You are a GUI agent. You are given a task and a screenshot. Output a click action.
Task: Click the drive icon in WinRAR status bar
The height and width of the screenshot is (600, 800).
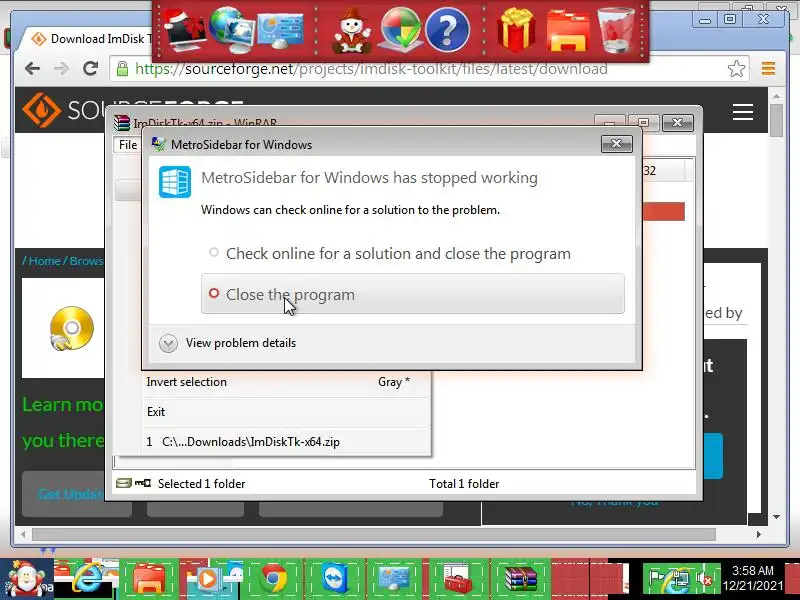(123, 483)
